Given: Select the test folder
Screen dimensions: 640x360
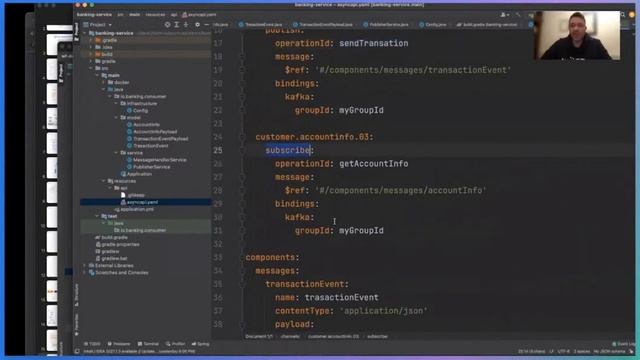Looking at the screenshot, I should [109, 216].
